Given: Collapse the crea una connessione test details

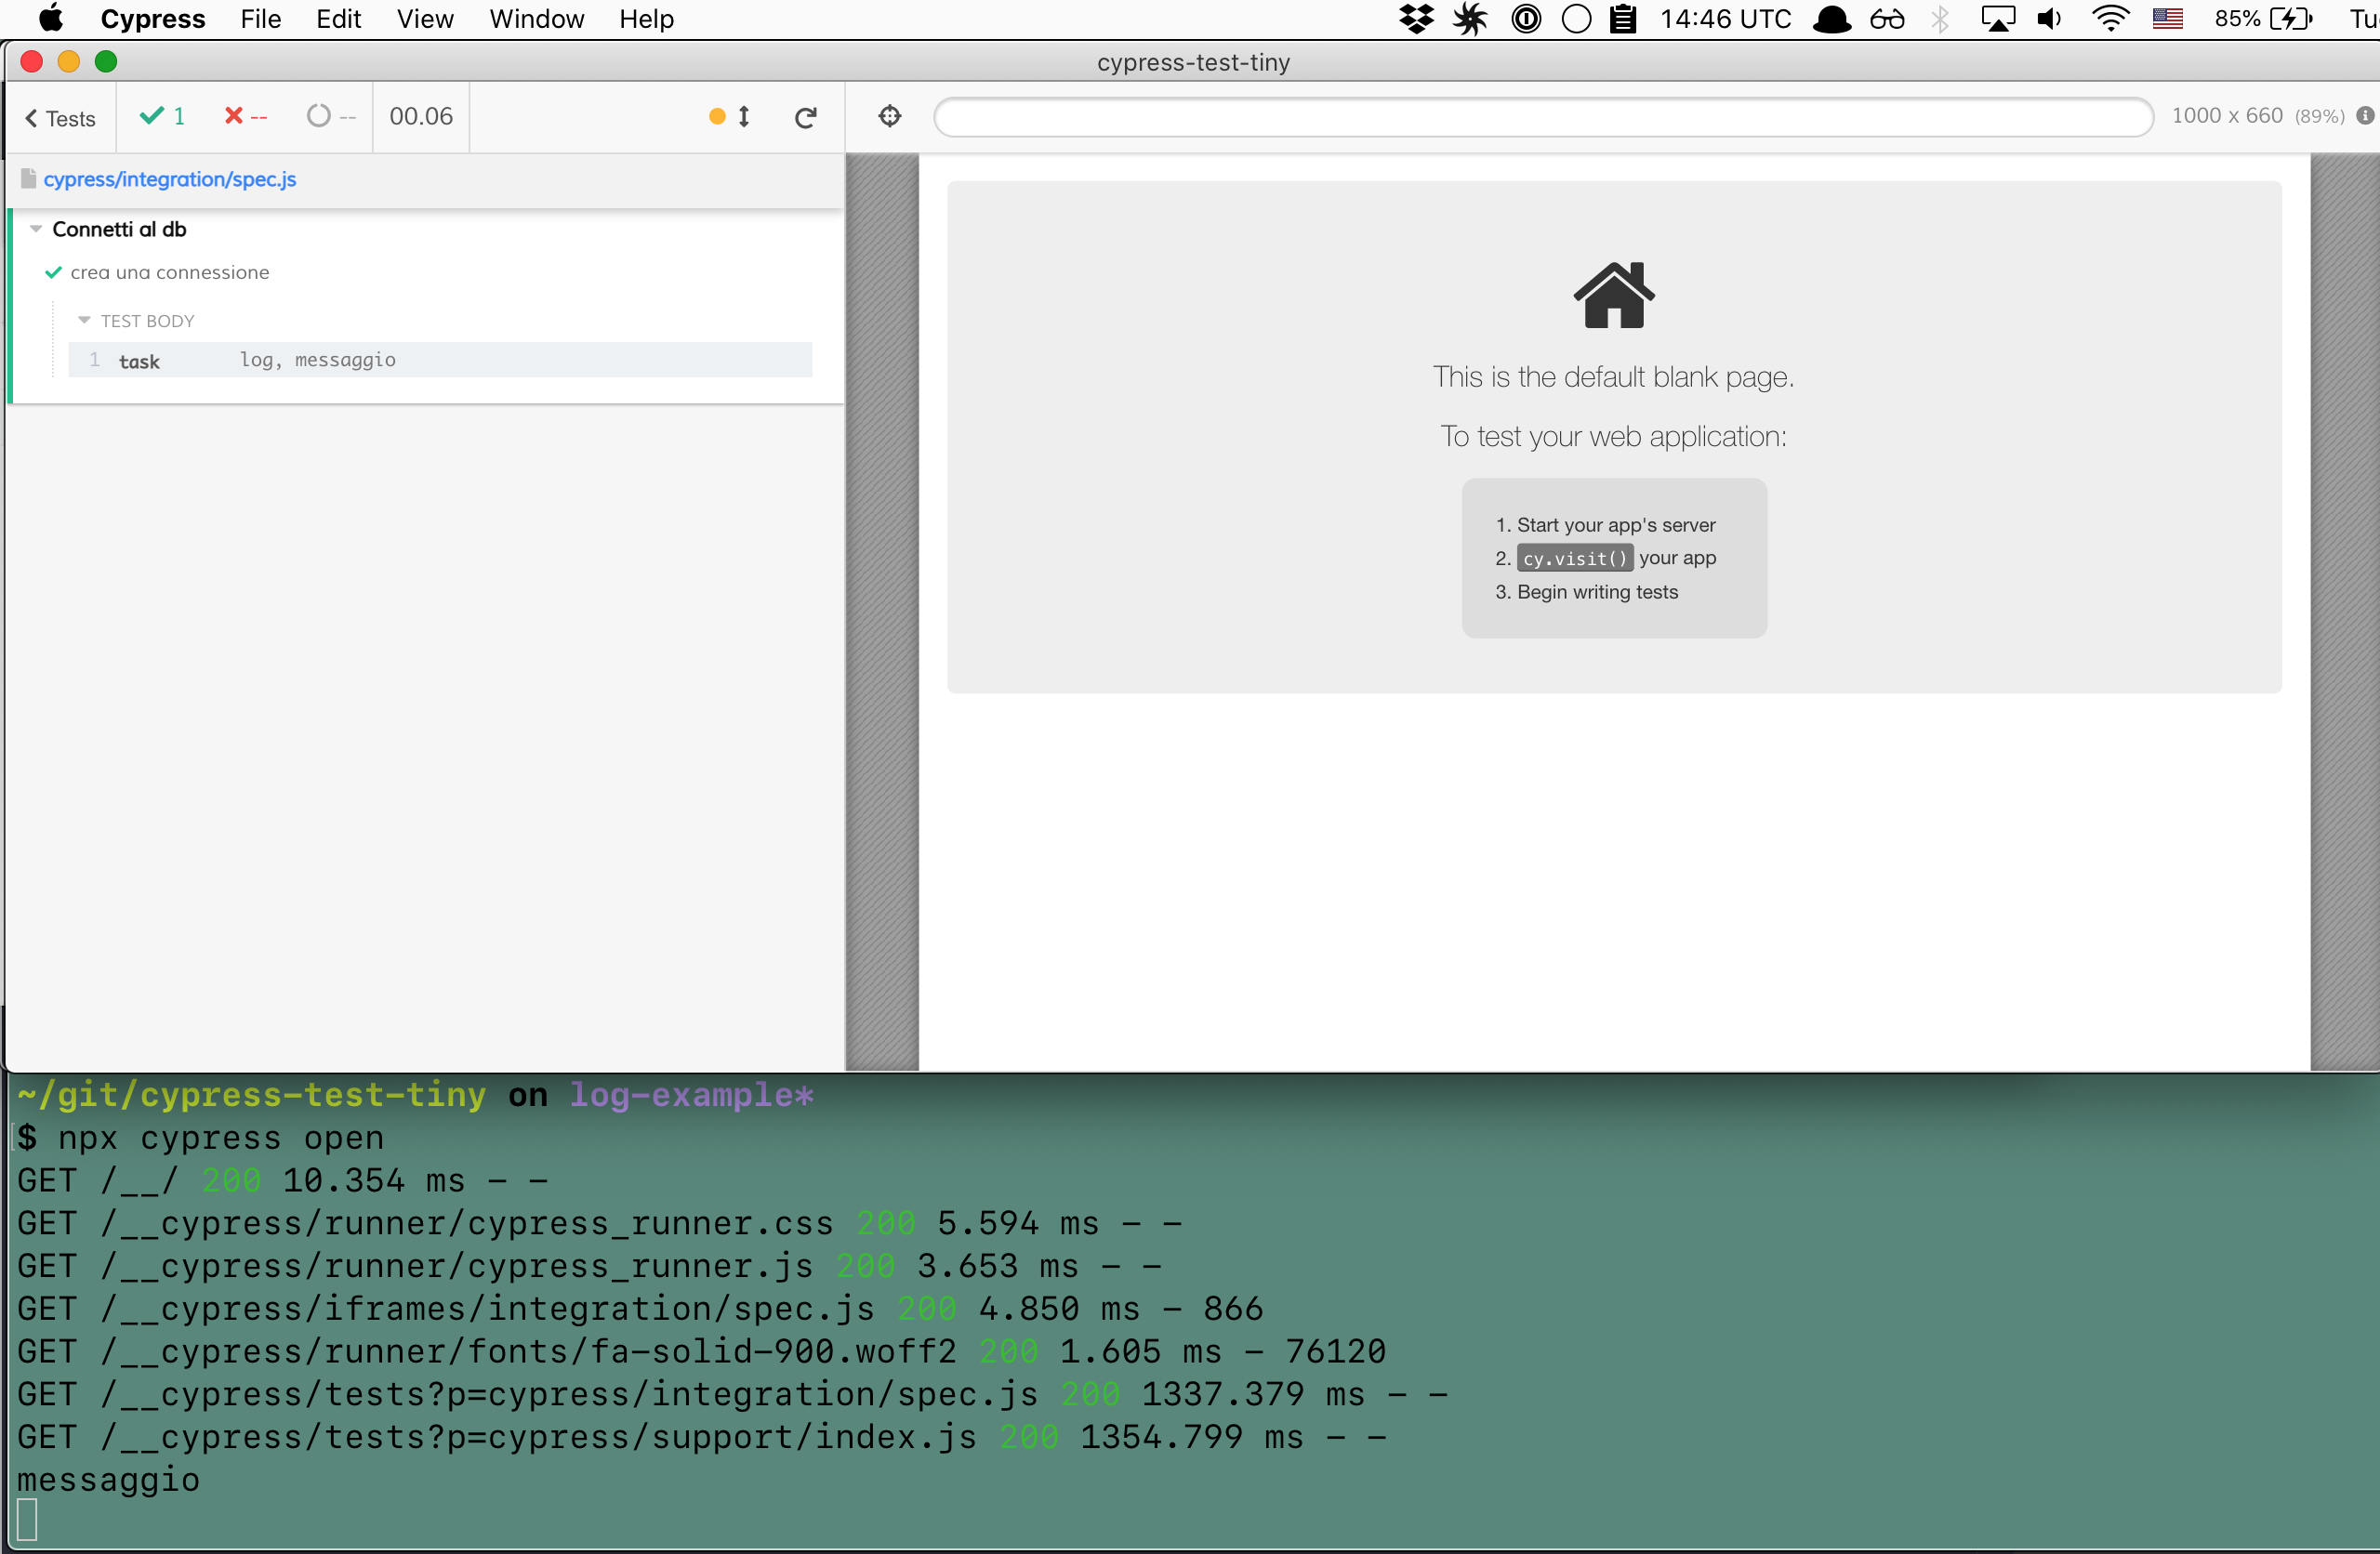Looking at the screenshot, I should tap(168, 271).
